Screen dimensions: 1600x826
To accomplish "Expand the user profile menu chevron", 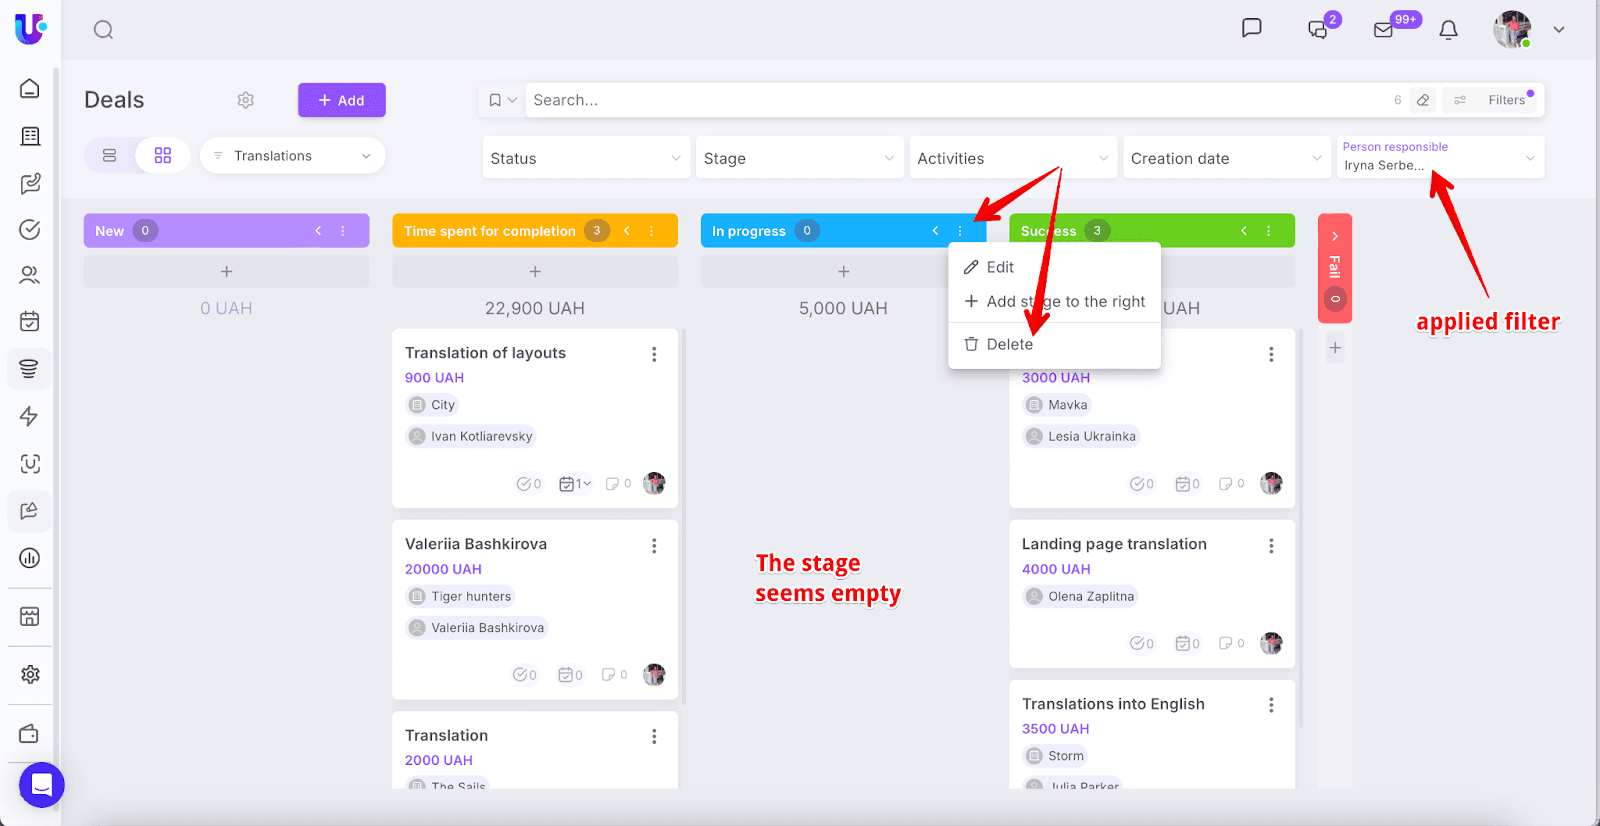I will click(x=1559, y=30).
